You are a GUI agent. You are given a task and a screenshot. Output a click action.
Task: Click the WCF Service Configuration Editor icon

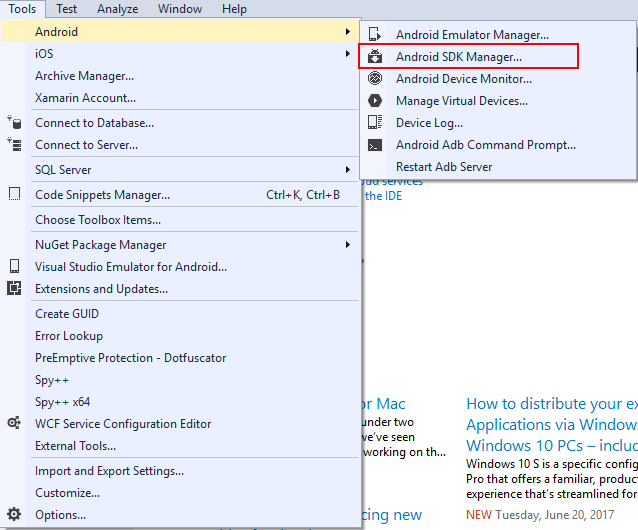(x=14, y=423)
